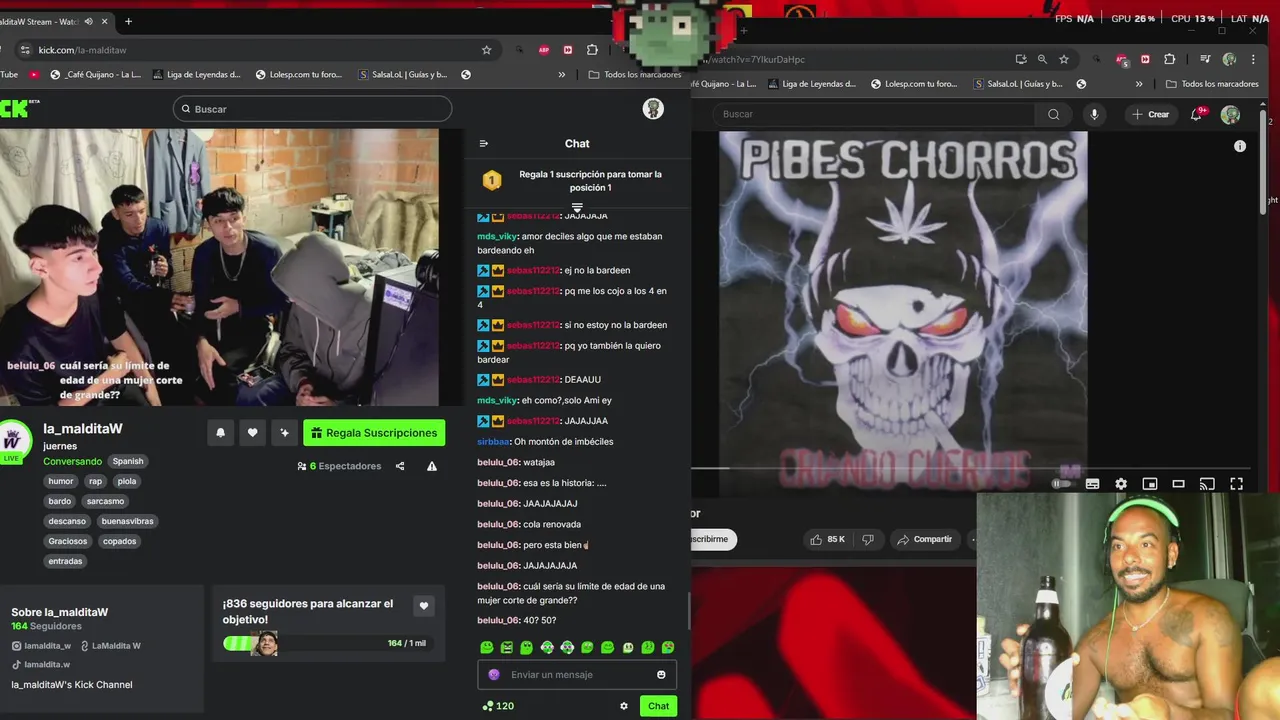Follow la_malditaW with heart button
This screenshot has height=720, width=1280.
253,433
